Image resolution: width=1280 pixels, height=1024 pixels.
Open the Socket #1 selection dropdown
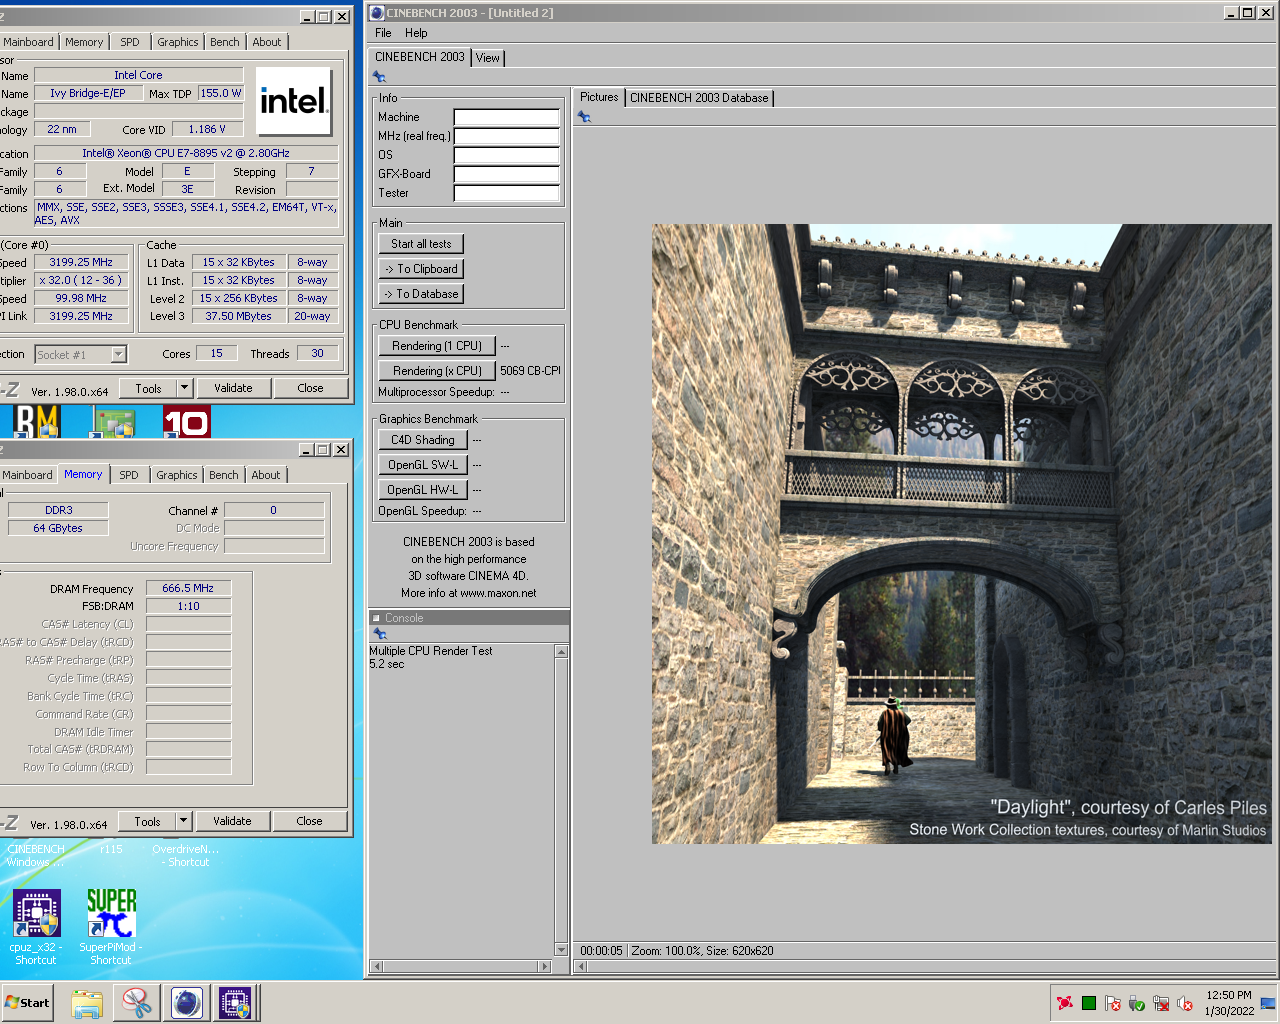(x=118, y=354)
